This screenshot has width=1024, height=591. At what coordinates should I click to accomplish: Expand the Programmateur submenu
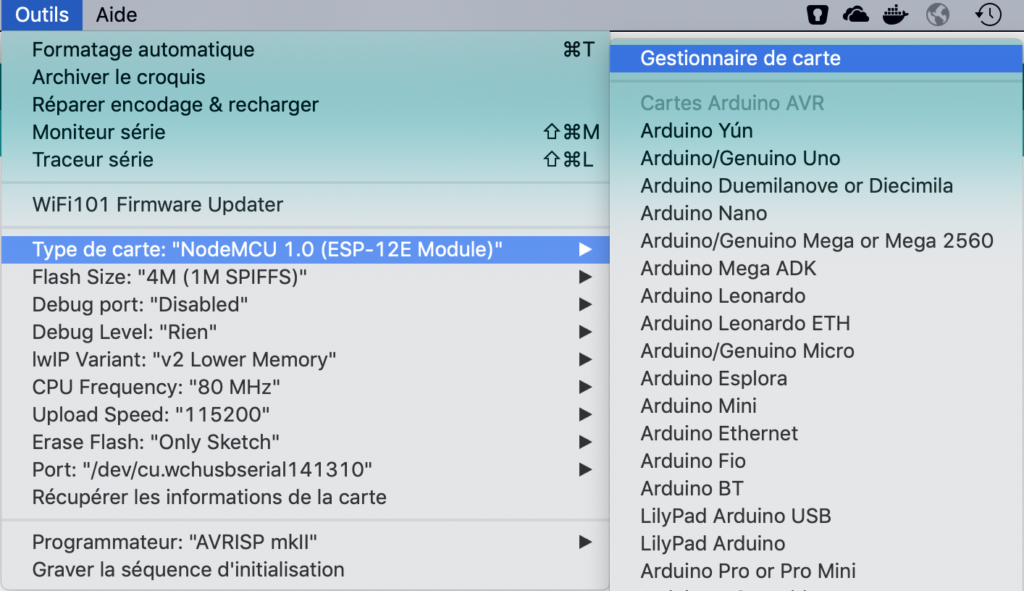click(306, 542)
